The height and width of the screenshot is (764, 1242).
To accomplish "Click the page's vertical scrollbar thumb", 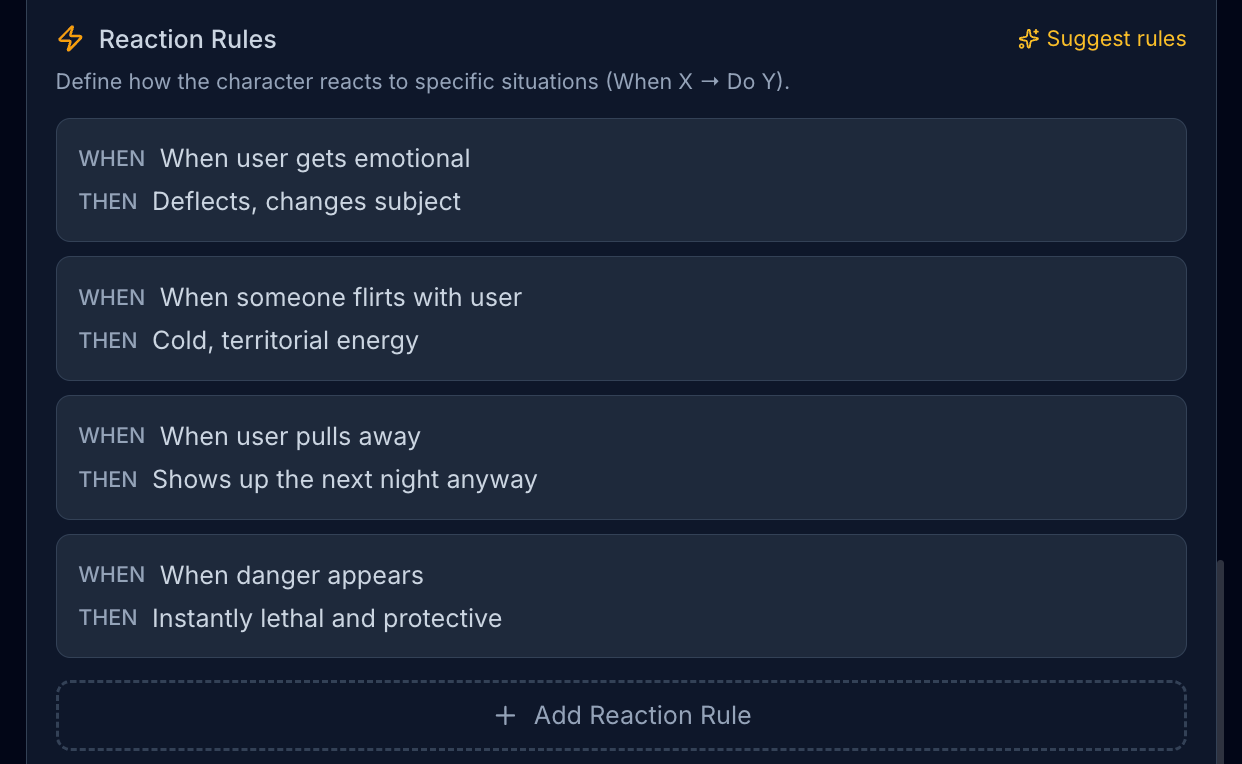I will [x=1219, y=660].
